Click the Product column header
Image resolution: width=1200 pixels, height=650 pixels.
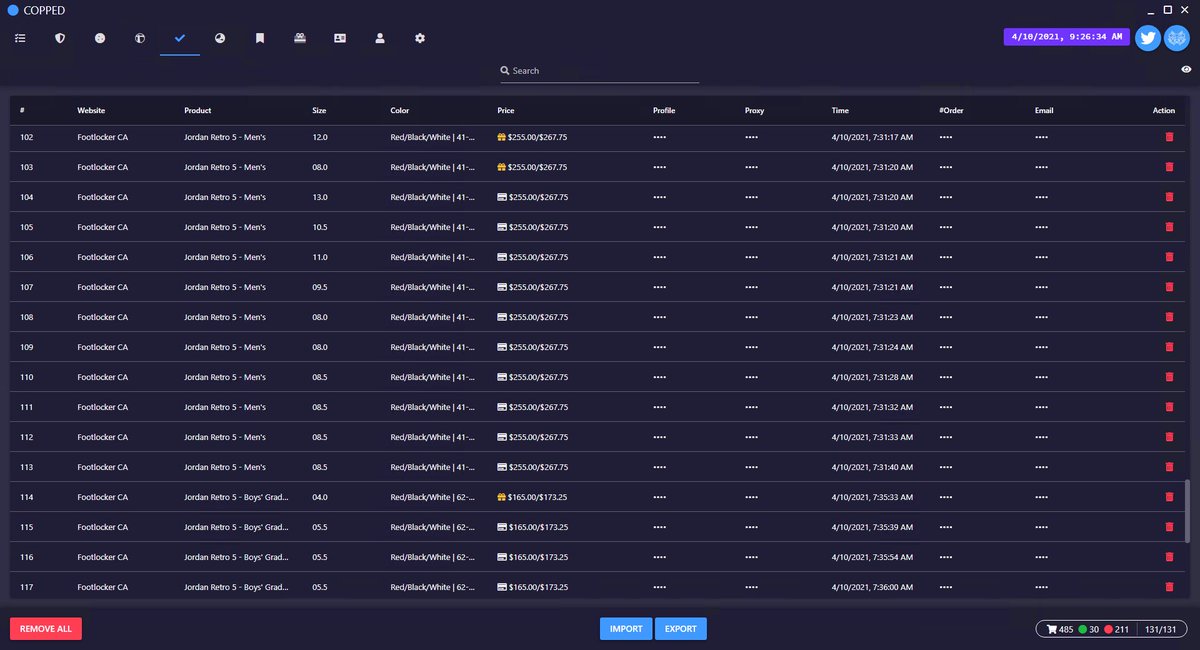pyautogui.click(x=198, y=111)
